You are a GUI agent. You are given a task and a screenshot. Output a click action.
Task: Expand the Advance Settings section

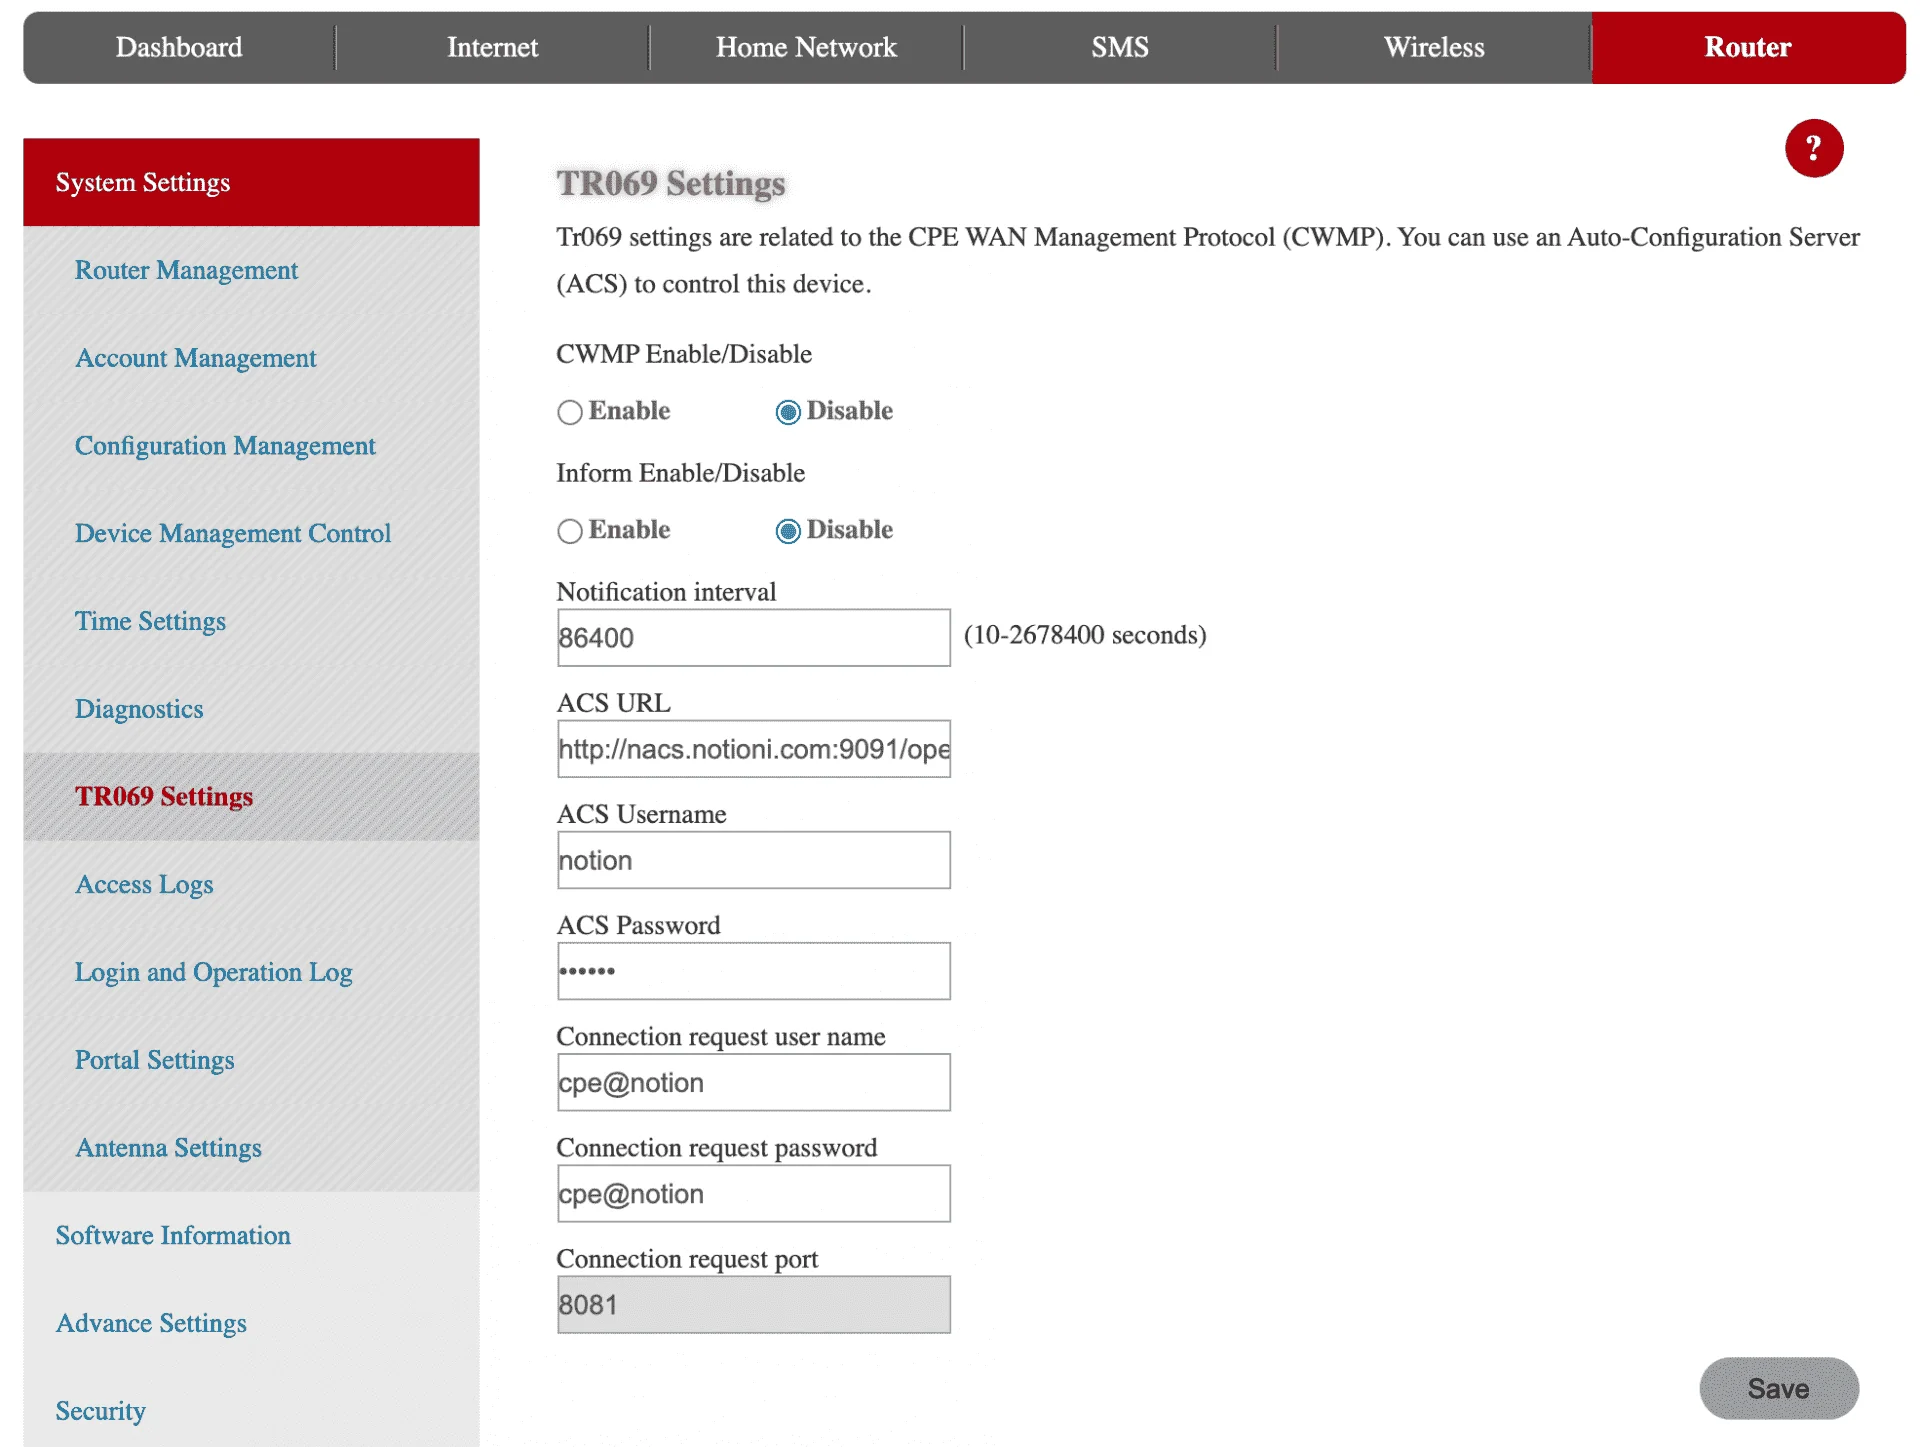(x=251, y=1323)
